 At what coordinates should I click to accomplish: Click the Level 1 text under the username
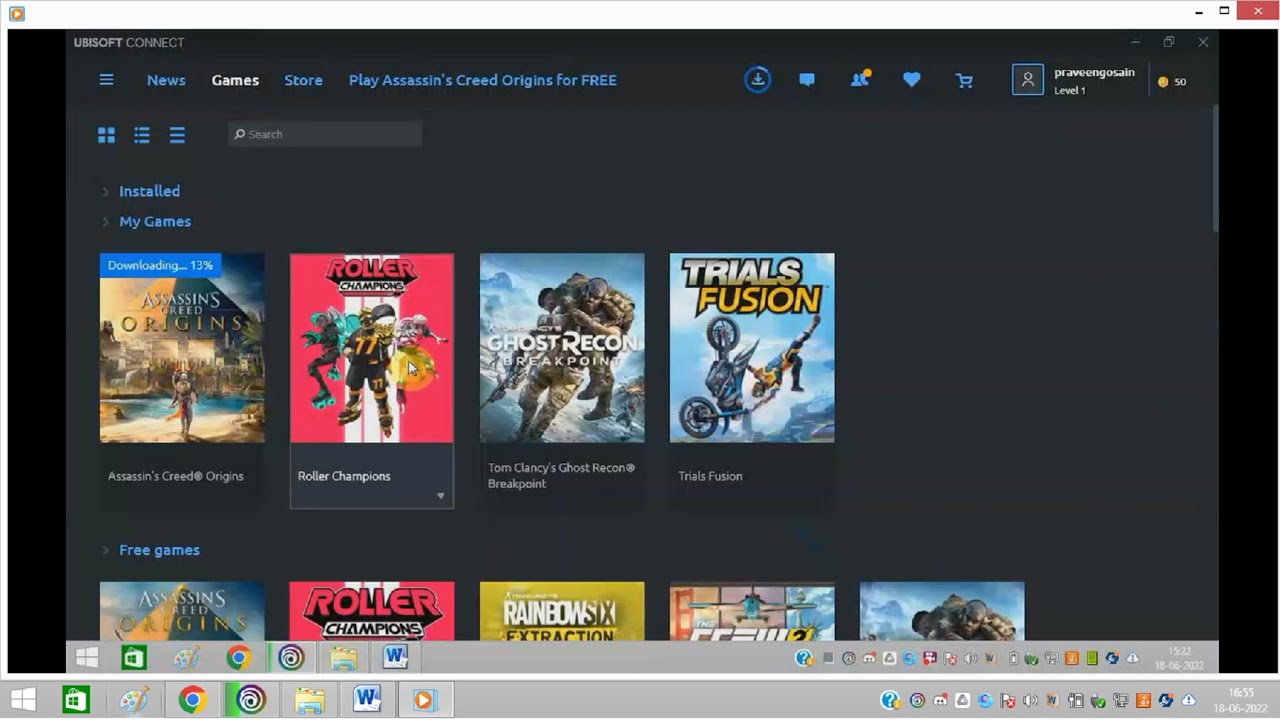(x=1069, y=90)
